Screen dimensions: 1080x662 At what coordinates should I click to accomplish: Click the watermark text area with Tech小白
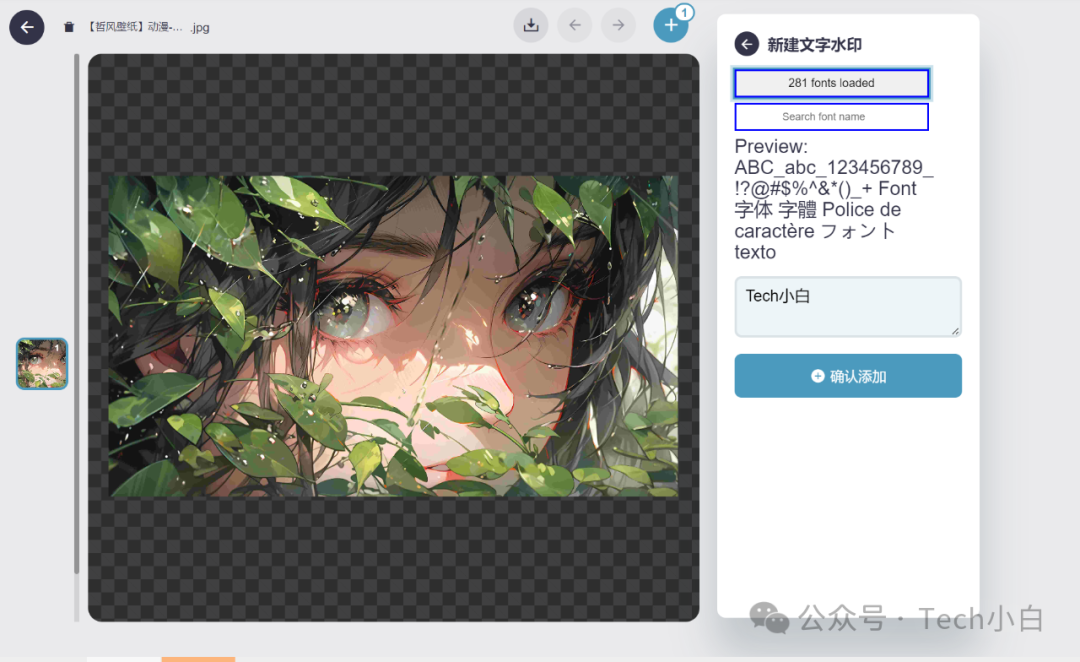(848, 307)
